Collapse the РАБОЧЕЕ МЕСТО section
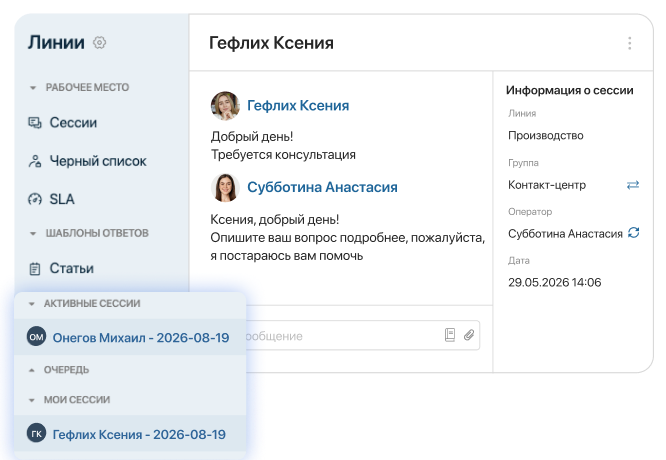 point(33,88)
